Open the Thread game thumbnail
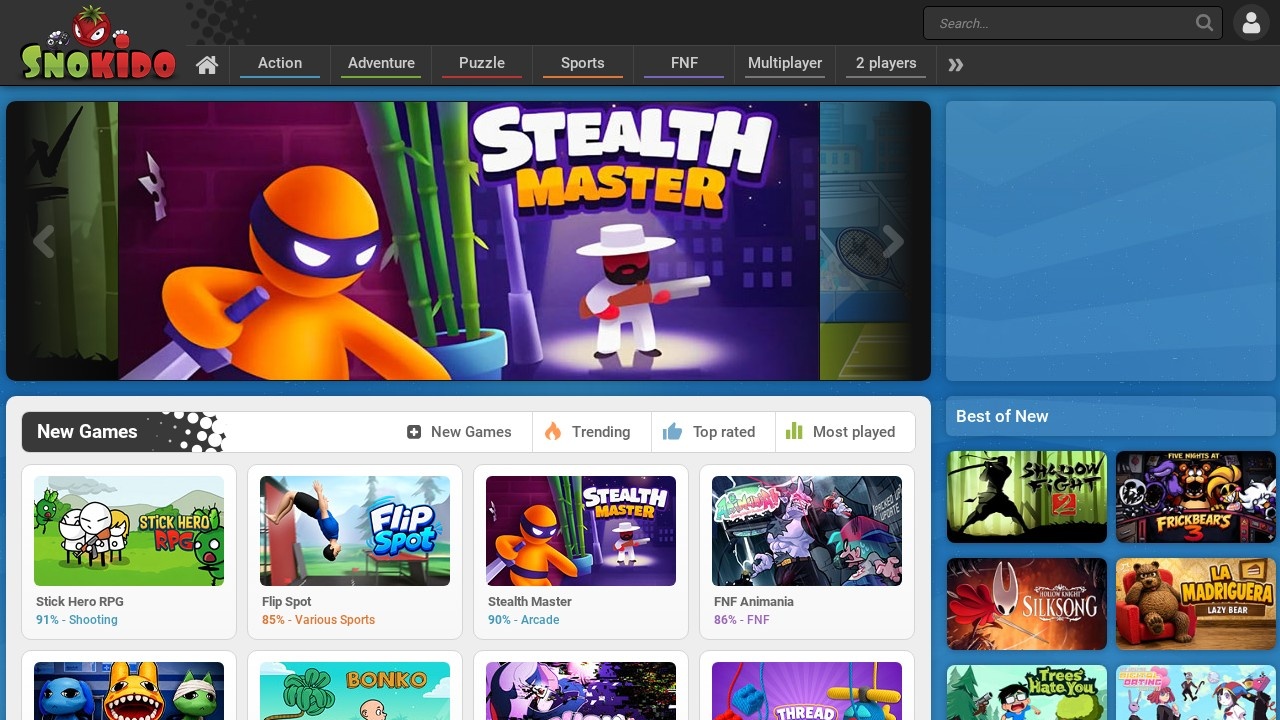 pos(807,691)
